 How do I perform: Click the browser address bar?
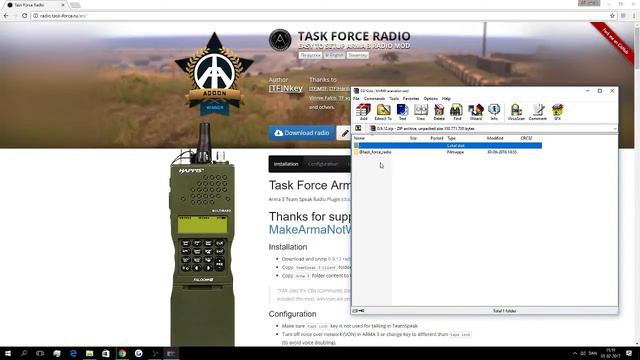pos(320,16)
